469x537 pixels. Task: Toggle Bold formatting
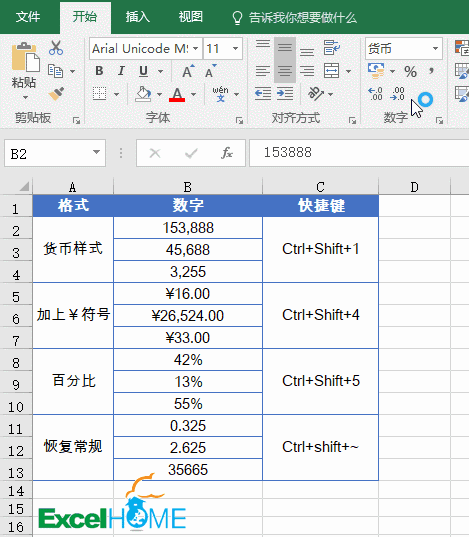tap(99, 71)
